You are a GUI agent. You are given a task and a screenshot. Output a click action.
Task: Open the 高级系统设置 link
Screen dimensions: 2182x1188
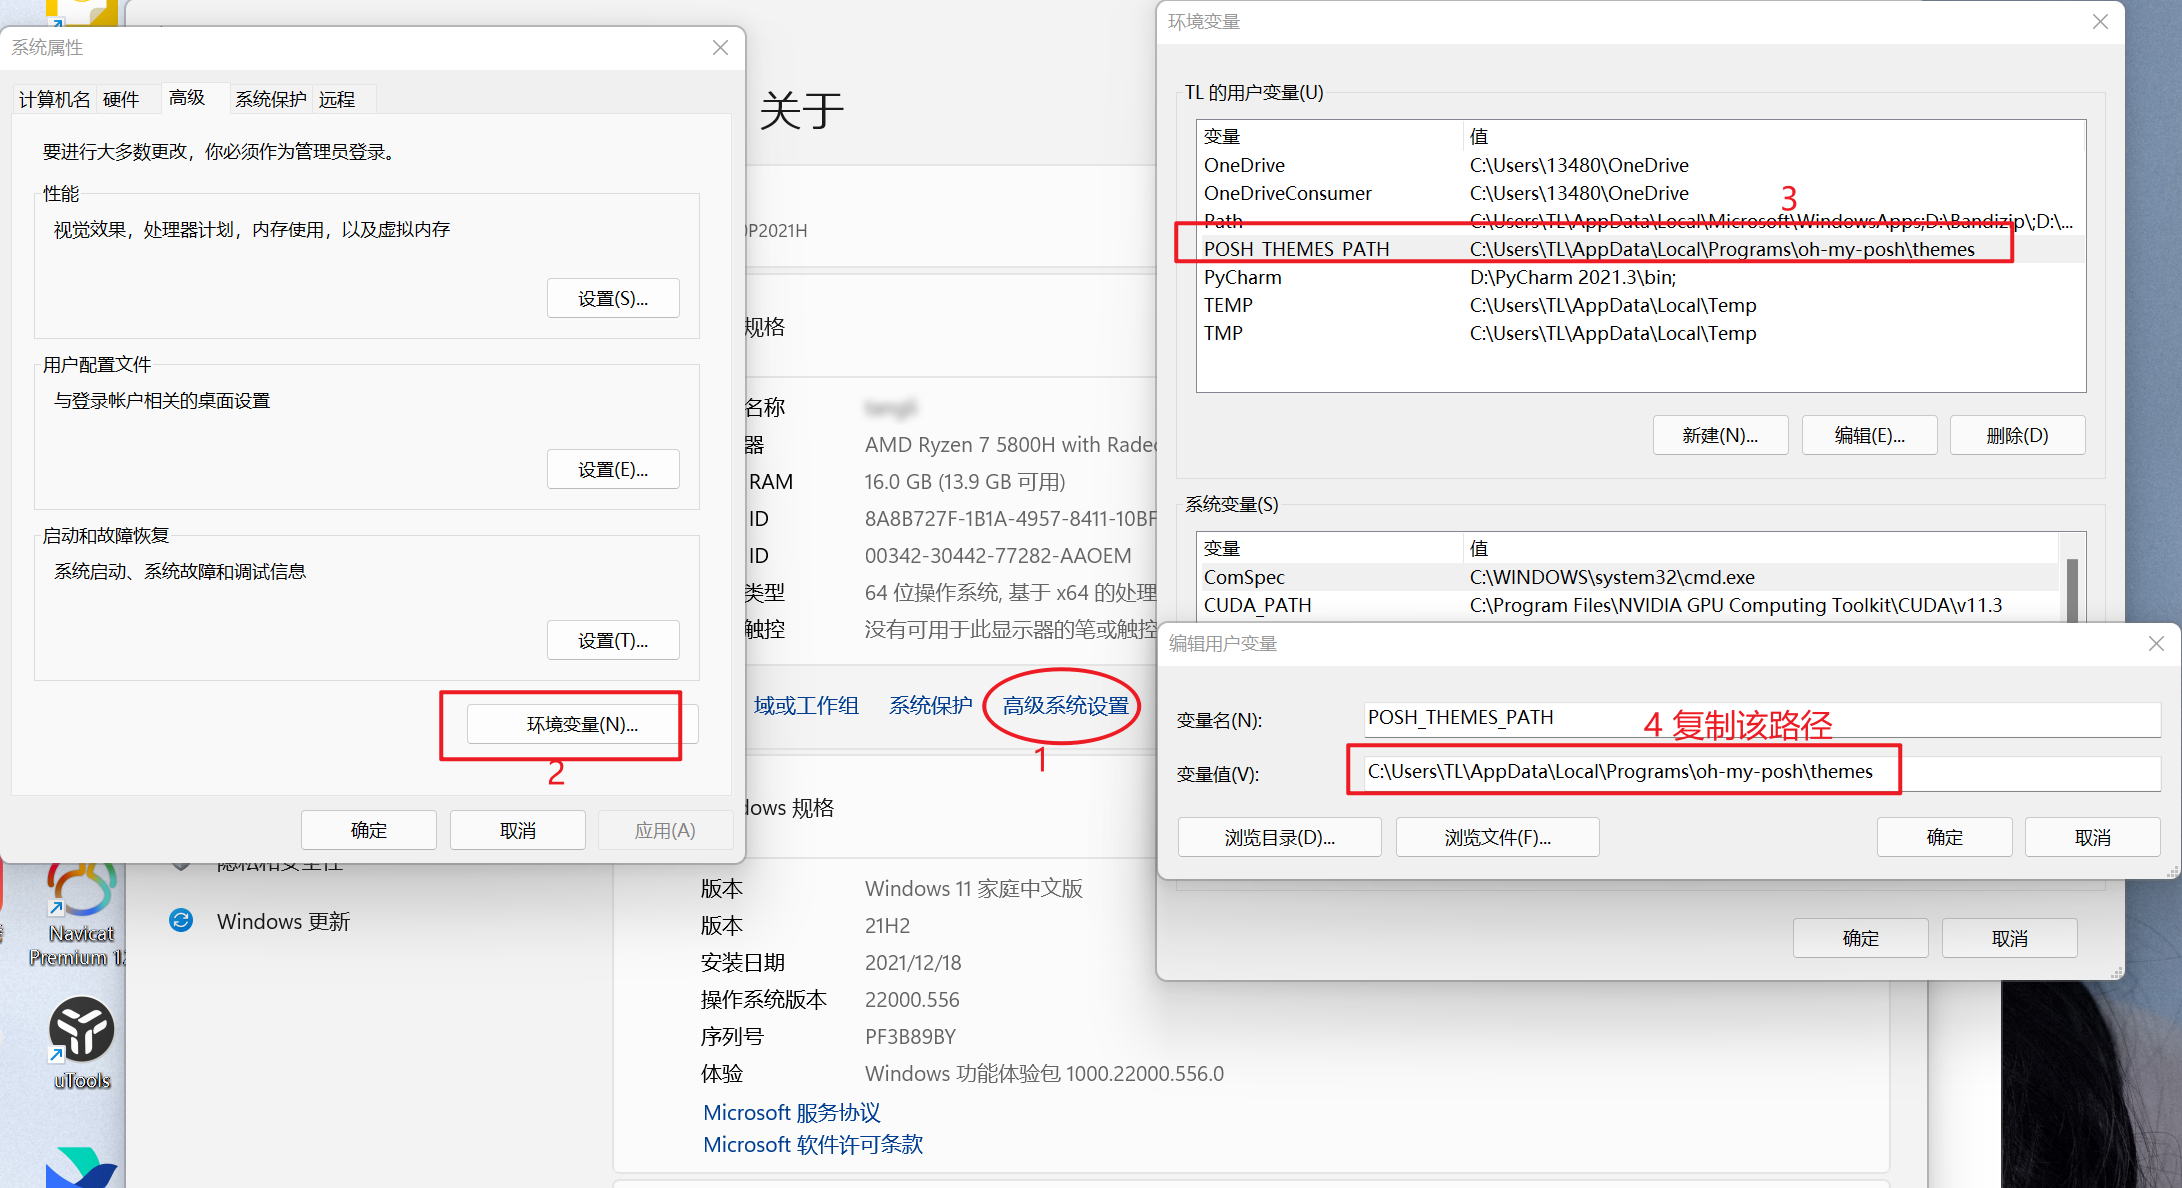point(1062,705)
